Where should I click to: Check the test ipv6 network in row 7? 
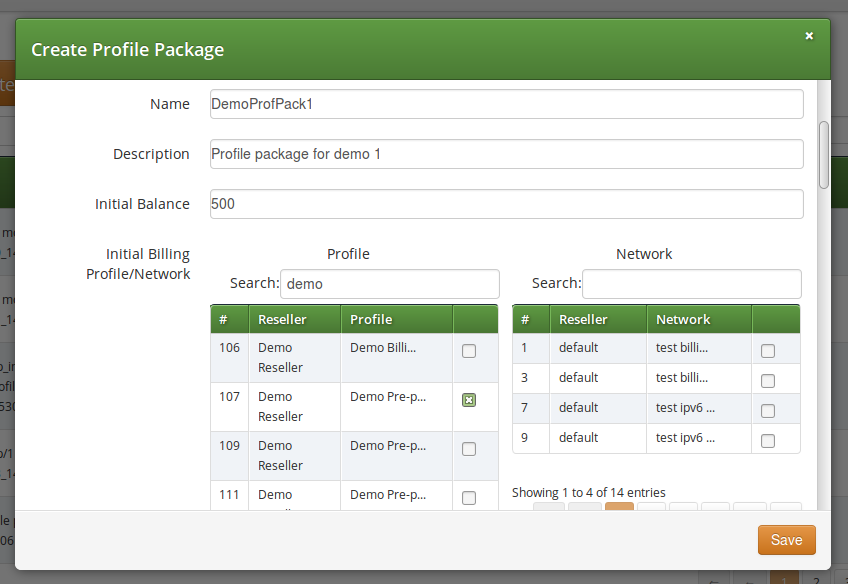pyautogui.click(x=767, y=408)
